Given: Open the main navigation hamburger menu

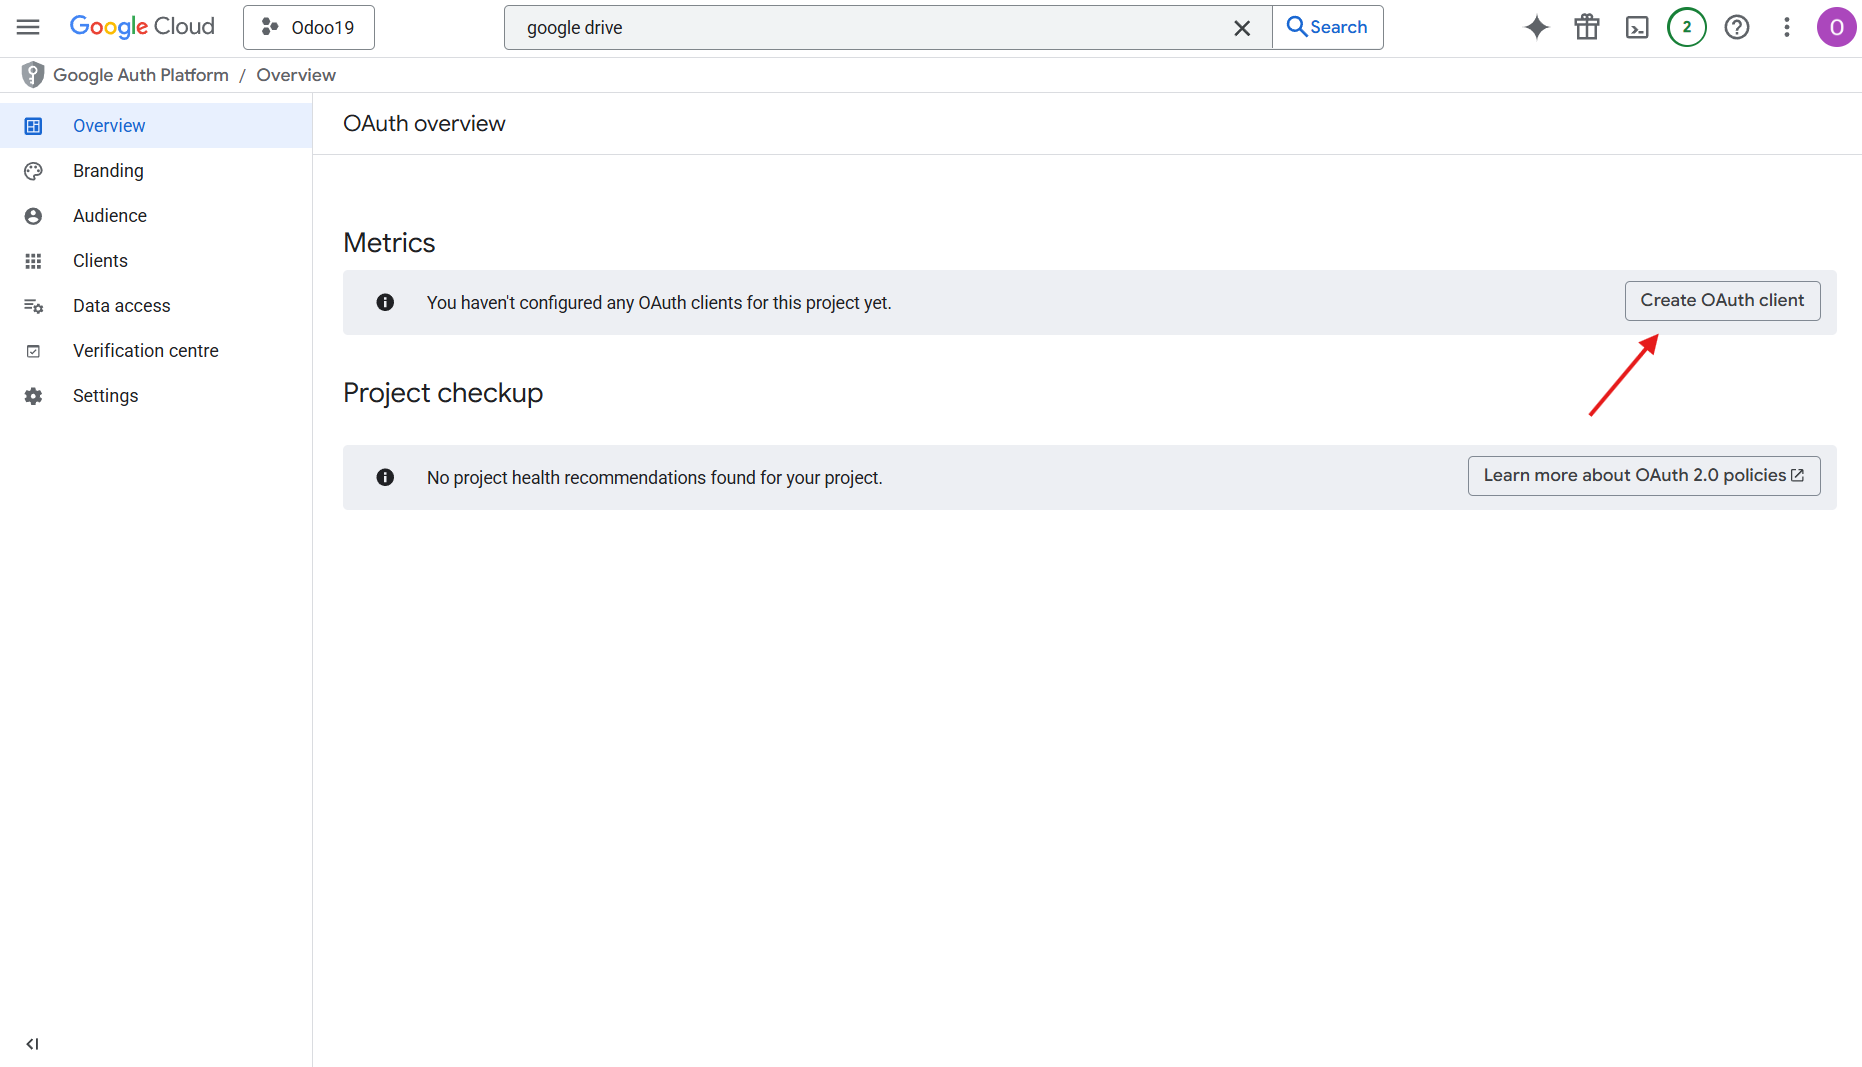Looking at the screenshot, I should (x=28, y=27).
